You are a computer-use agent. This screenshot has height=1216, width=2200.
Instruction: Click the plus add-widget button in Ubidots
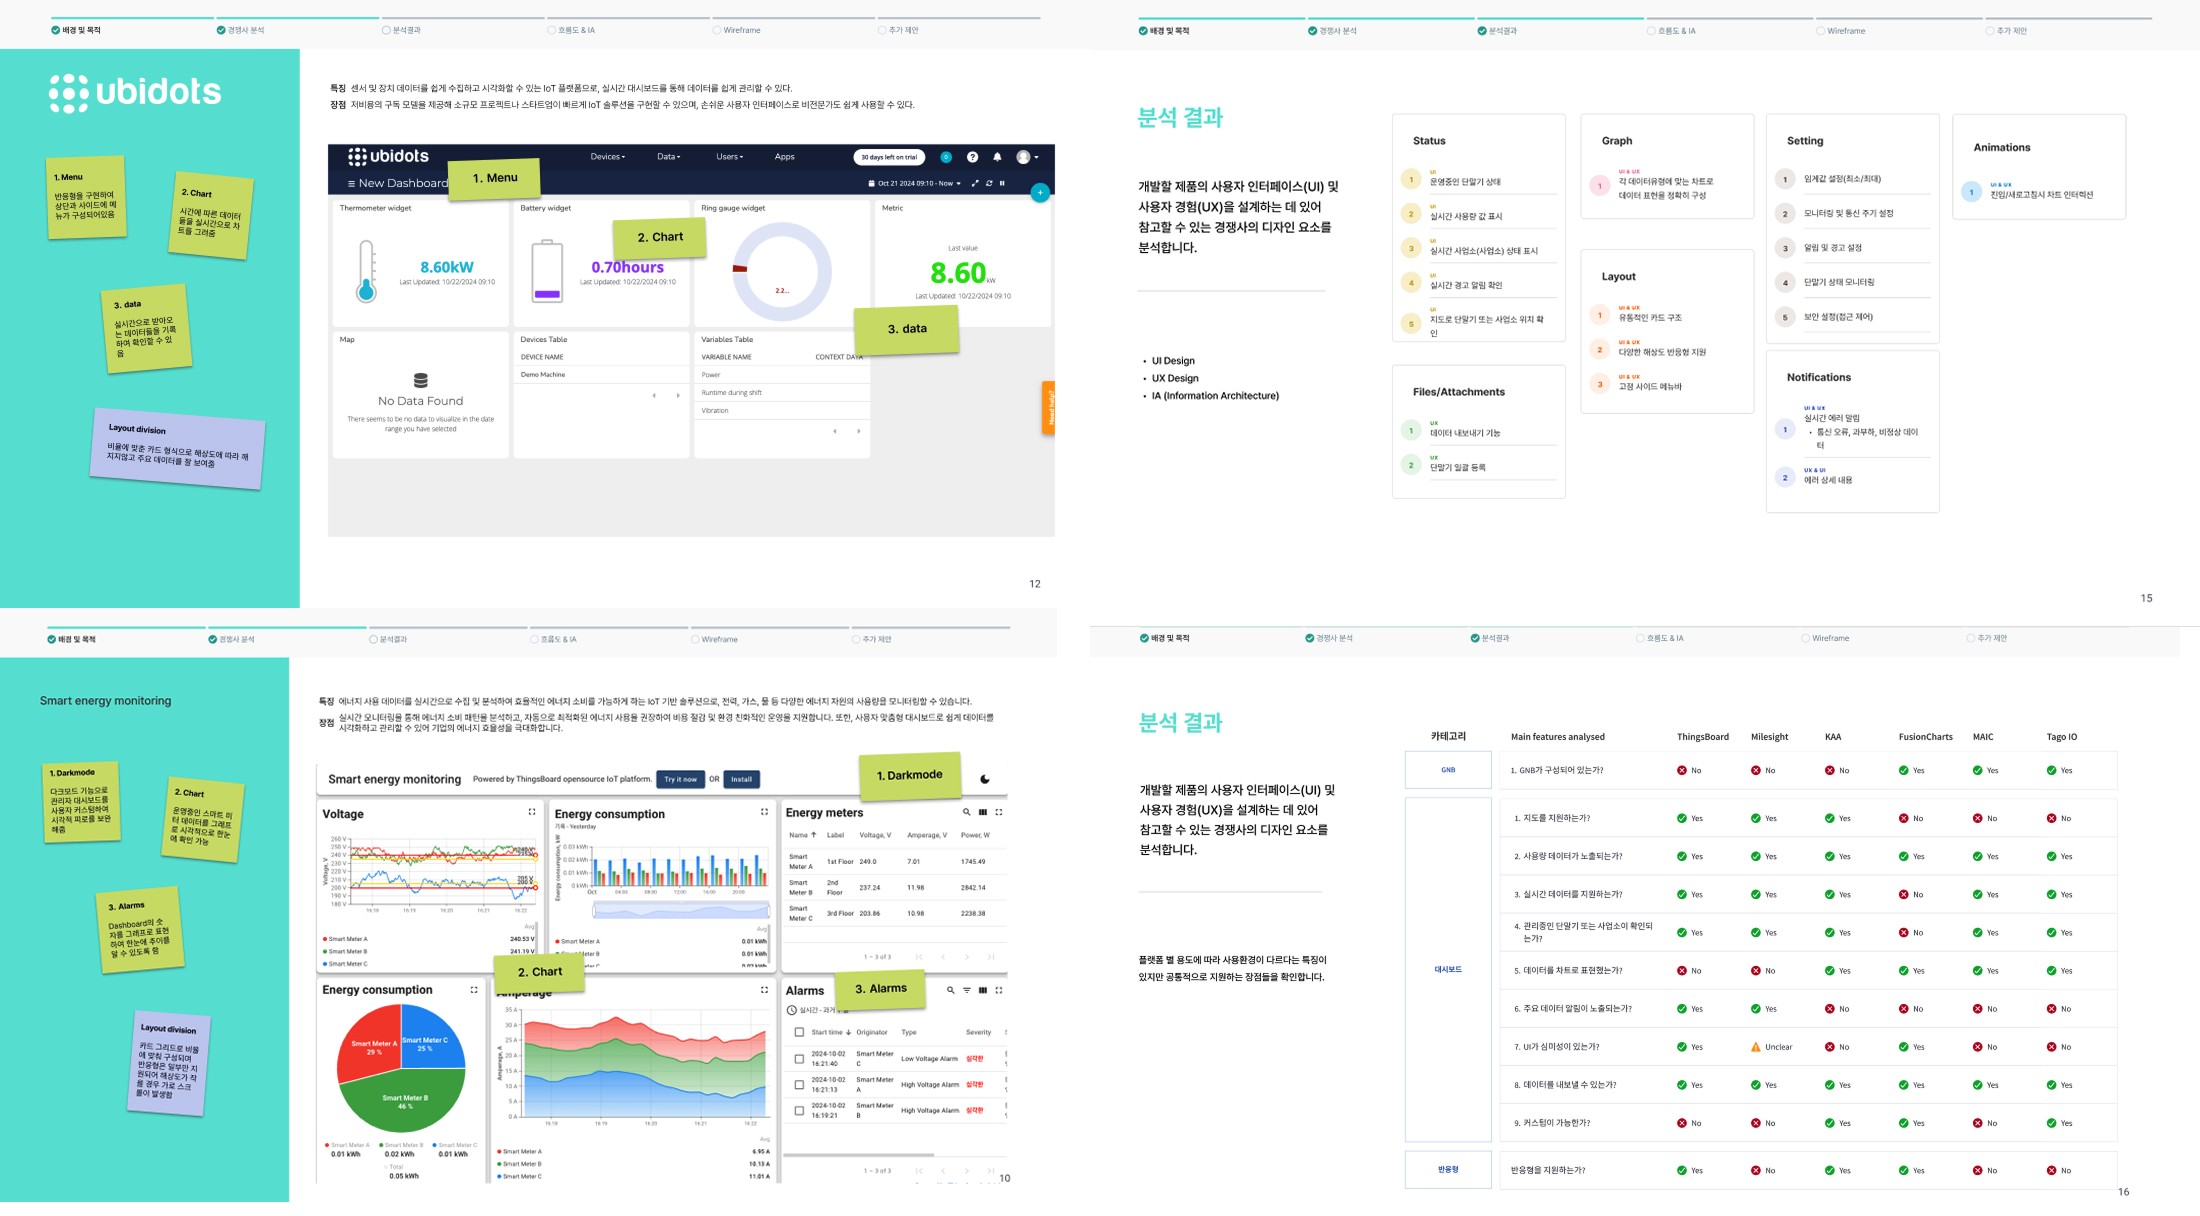point(1040,192)
